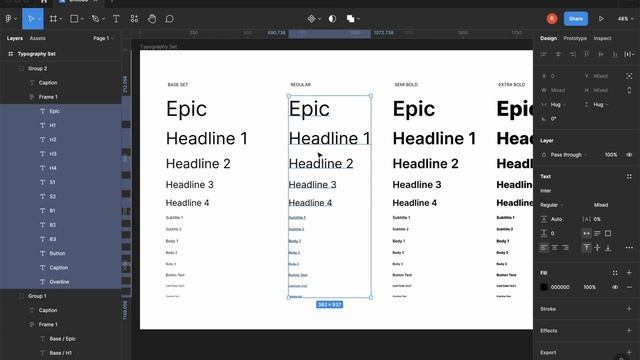
Task: Click the Share button
Action: tap(576, 19)
